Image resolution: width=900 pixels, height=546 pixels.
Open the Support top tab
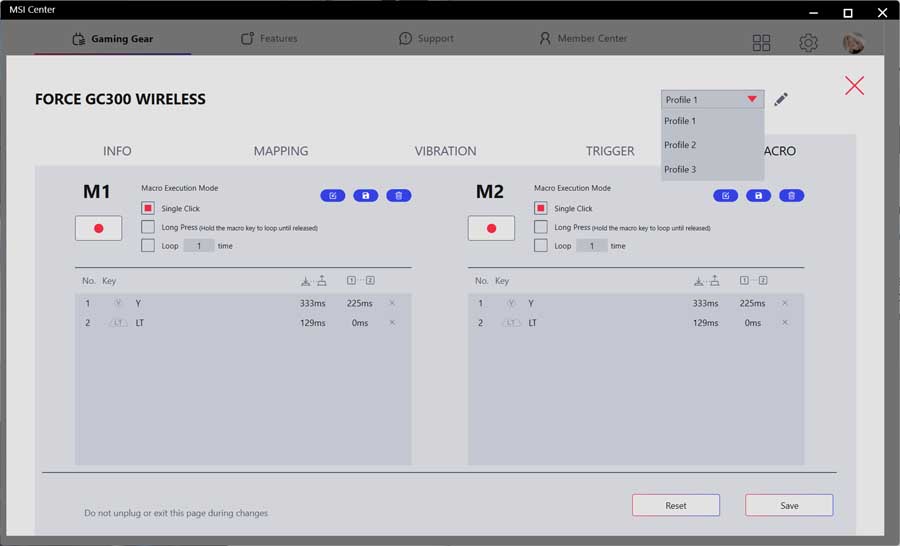[426, 38]
